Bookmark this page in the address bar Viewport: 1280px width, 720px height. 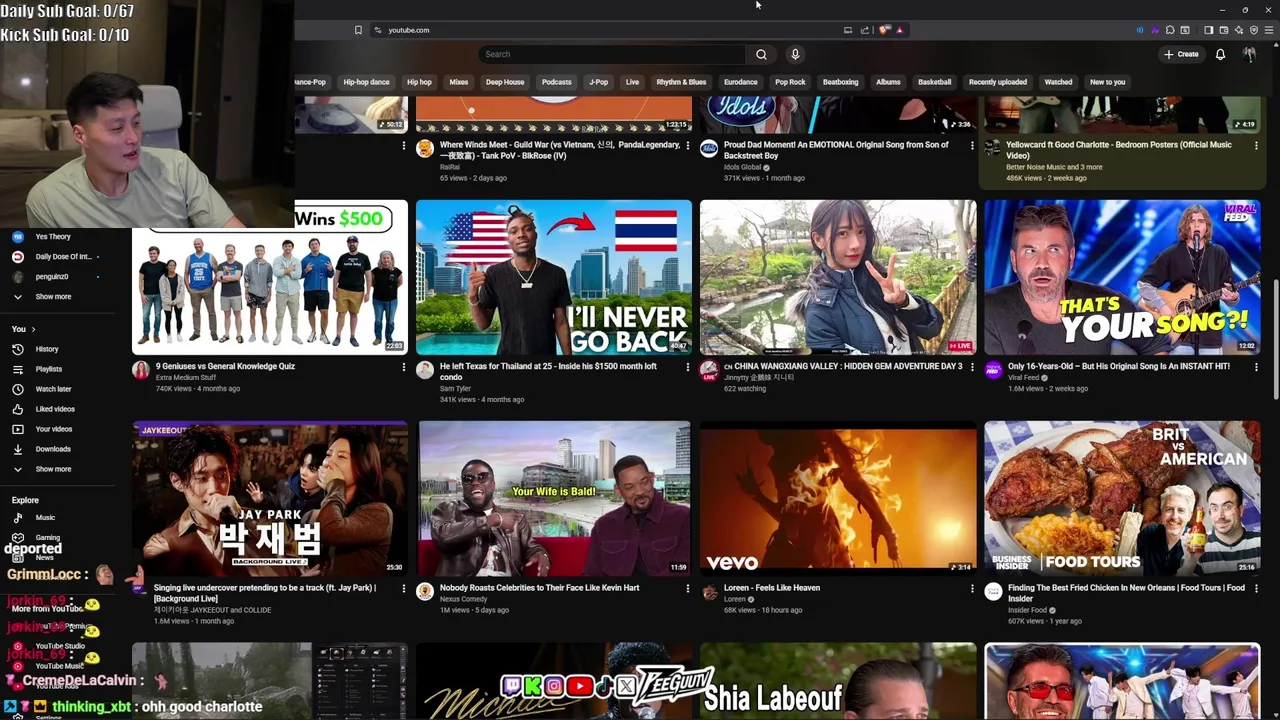point(358,30)
